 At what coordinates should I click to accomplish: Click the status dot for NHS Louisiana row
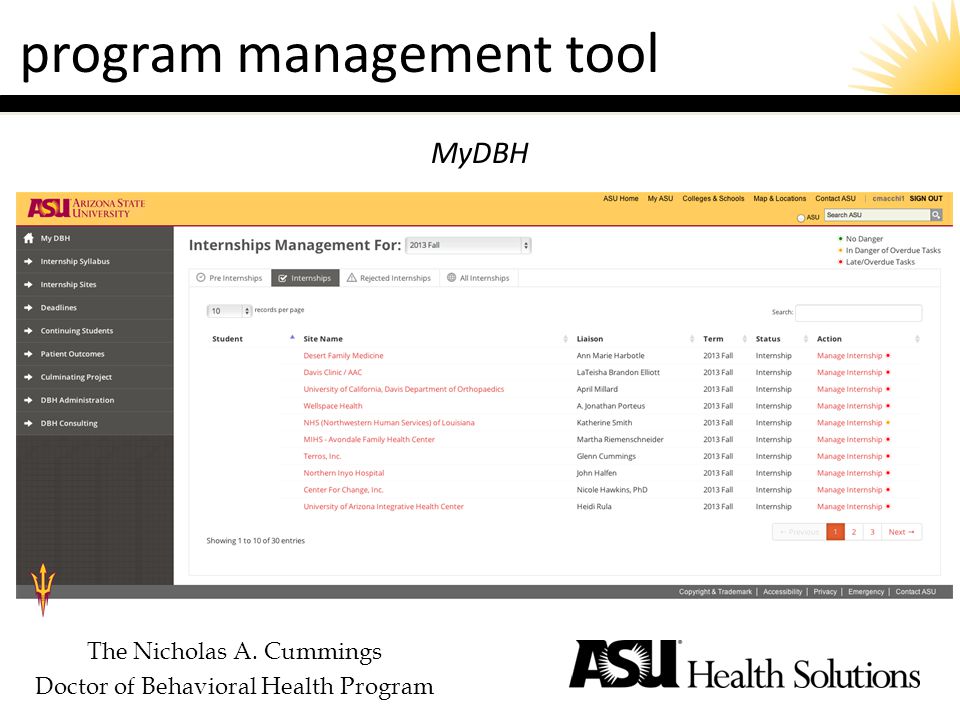tap(888, 422)
